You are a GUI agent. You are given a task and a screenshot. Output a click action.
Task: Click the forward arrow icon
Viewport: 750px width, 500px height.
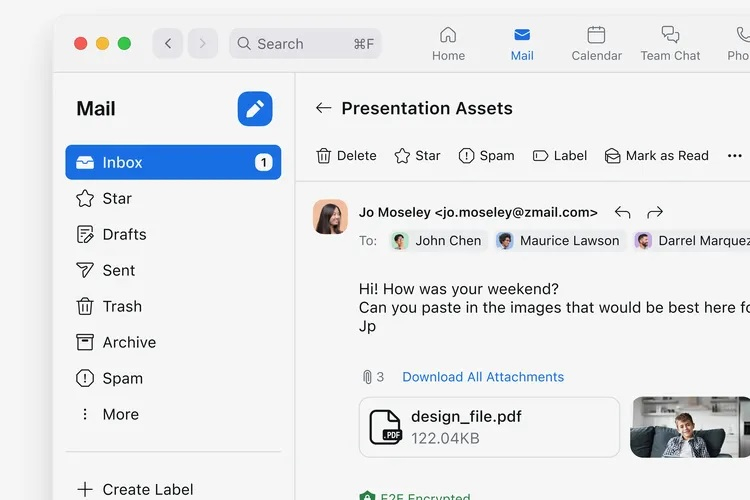[655, 212]
